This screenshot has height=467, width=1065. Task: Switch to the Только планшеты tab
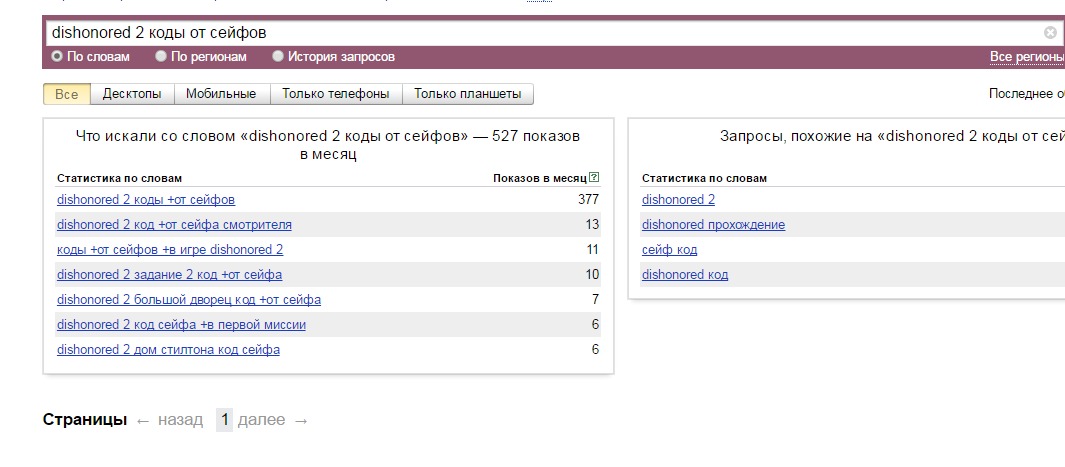click(467, 94)
